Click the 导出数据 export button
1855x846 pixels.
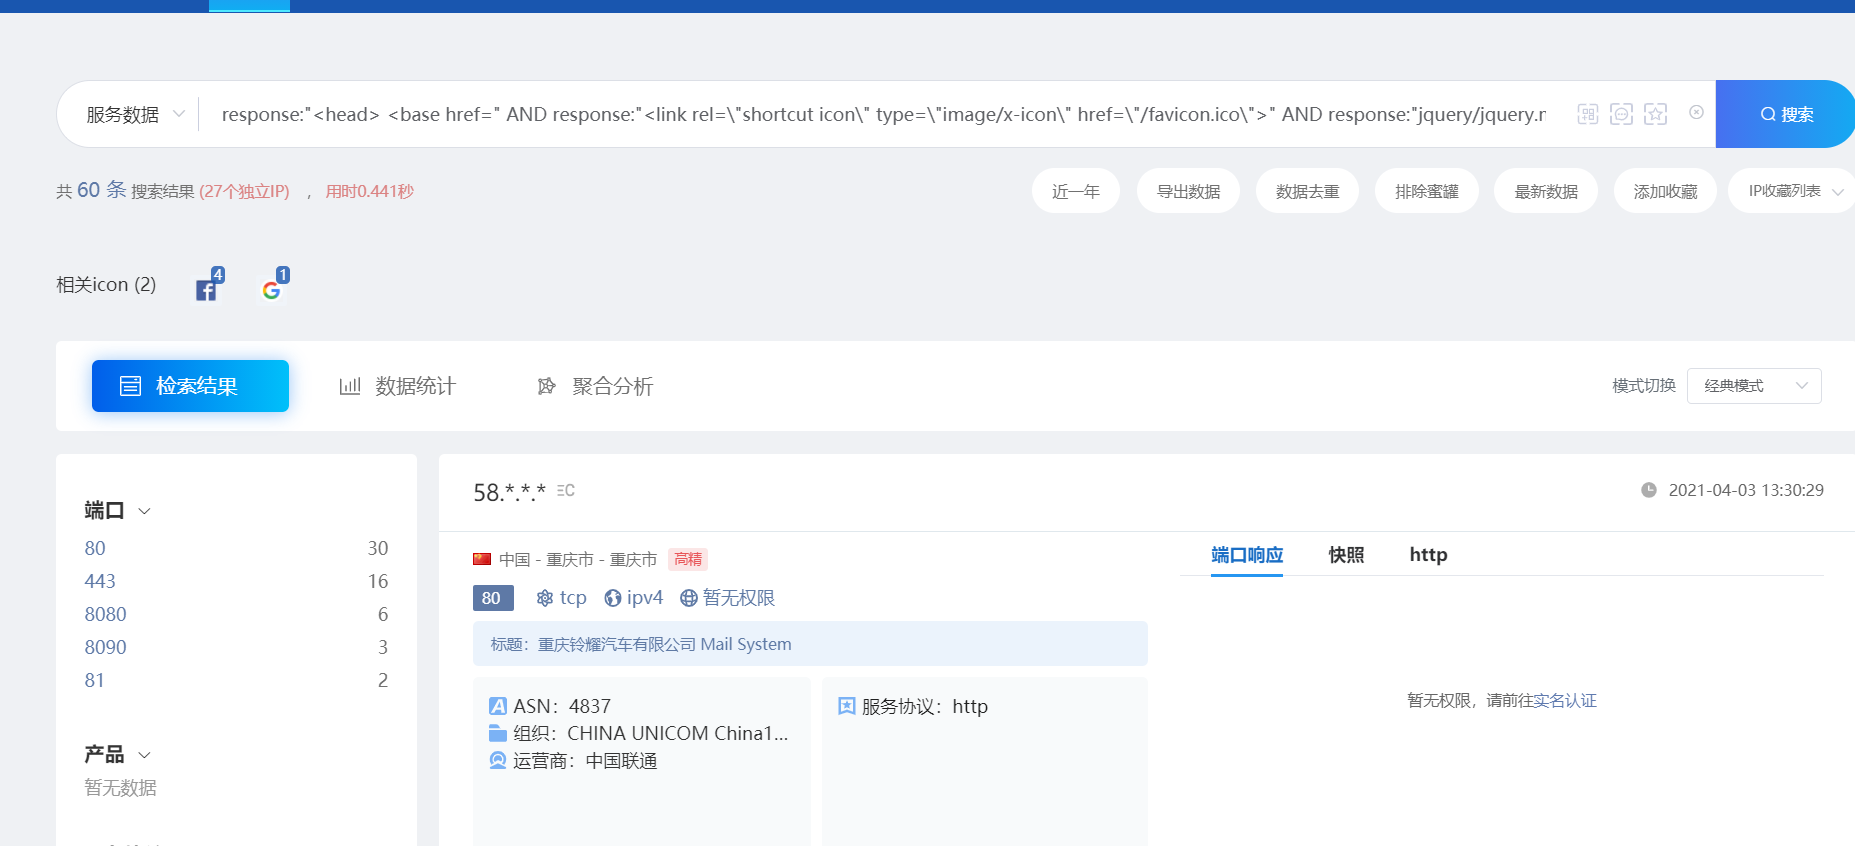(x=1188, y=191)
